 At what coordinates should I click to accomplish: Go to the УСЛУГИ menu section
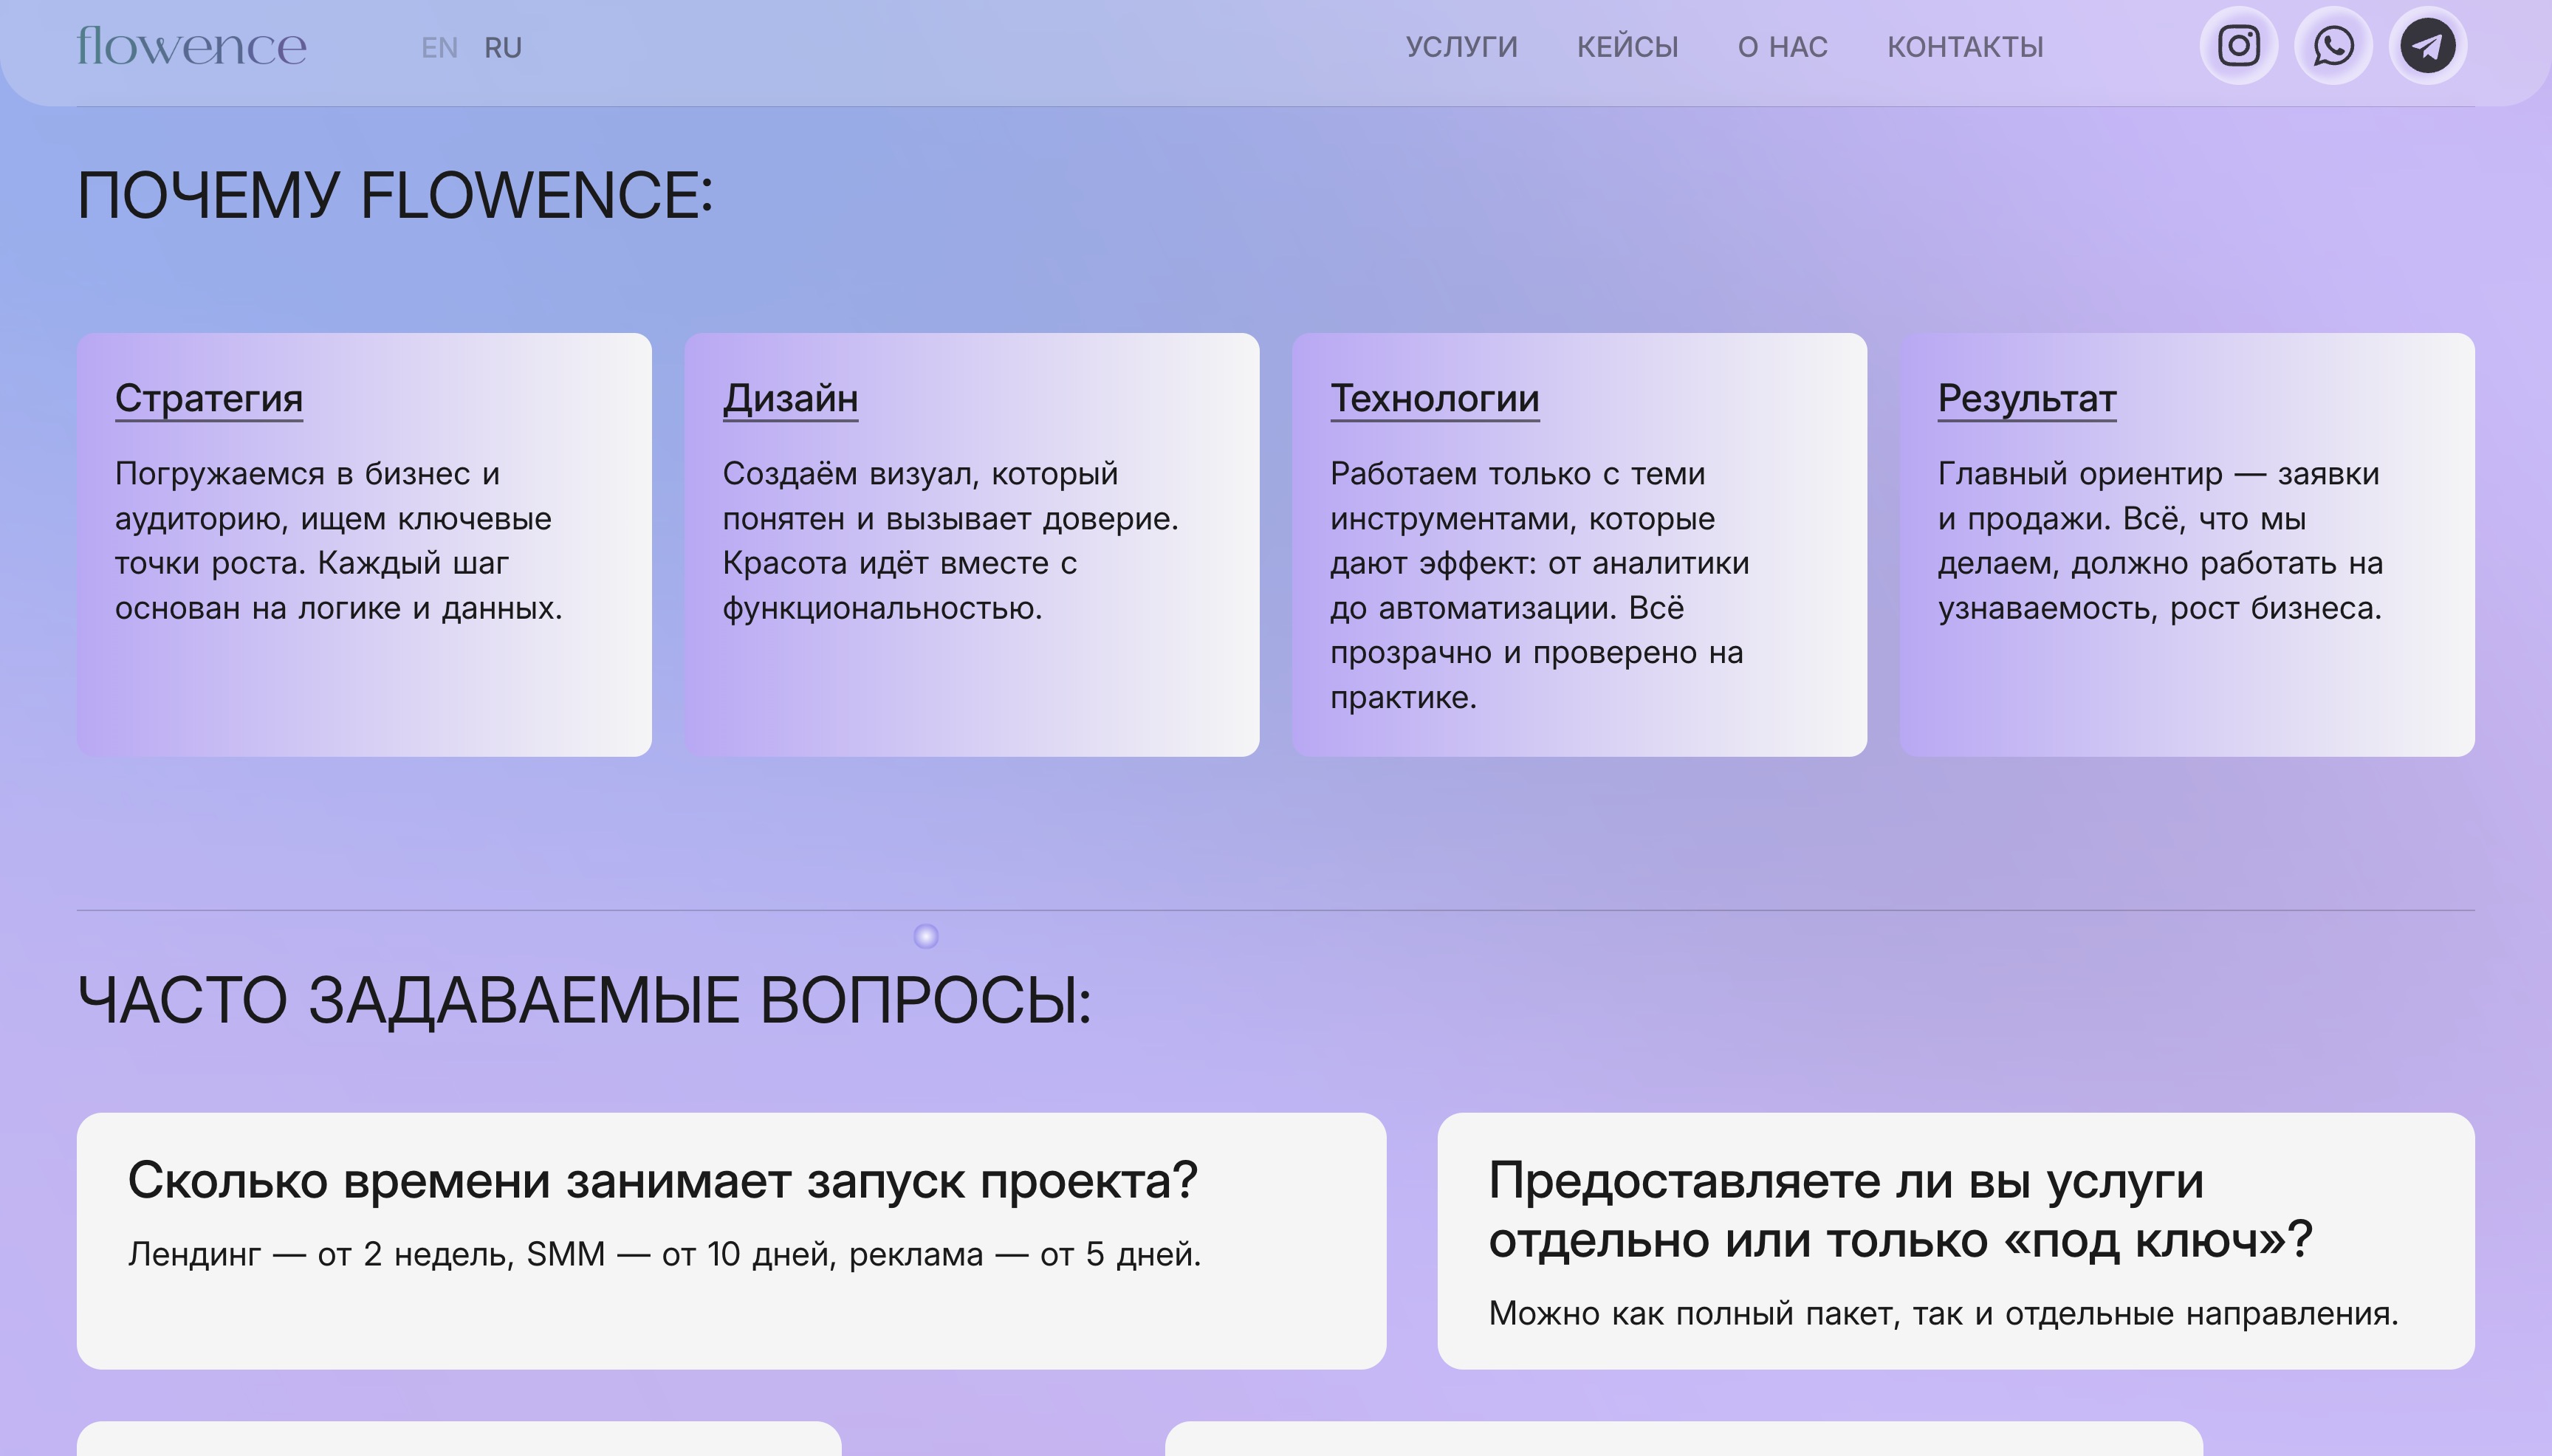click(1461, 47)
